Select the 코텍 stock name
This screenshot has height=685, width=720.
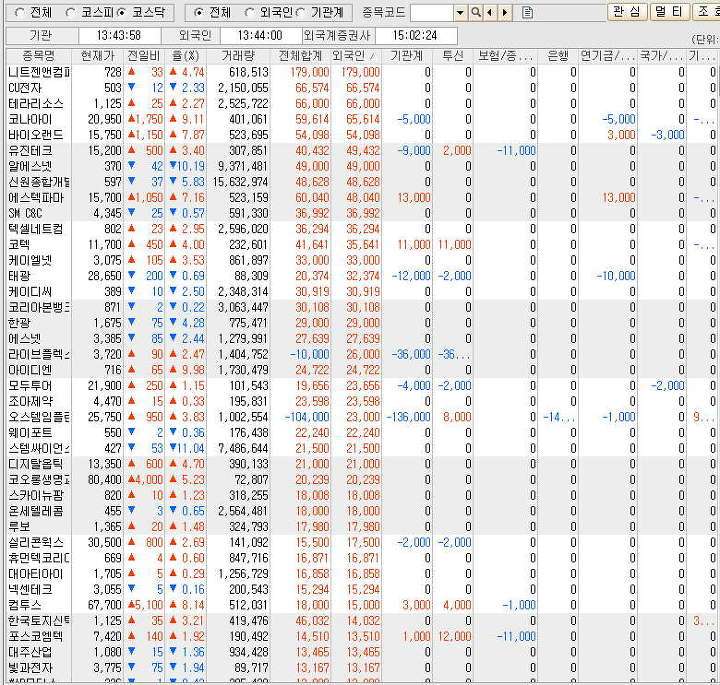click(19, 244)
